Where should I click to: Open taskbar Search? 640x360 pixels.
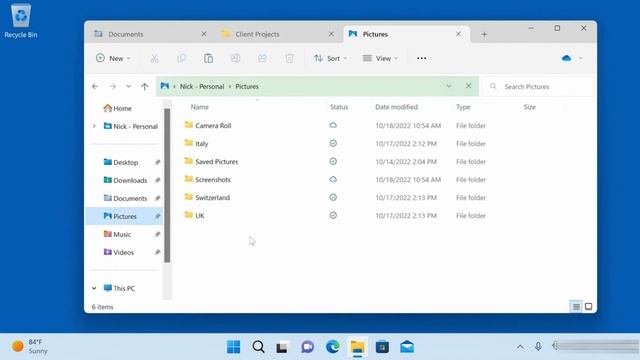[x=258, y=347]
